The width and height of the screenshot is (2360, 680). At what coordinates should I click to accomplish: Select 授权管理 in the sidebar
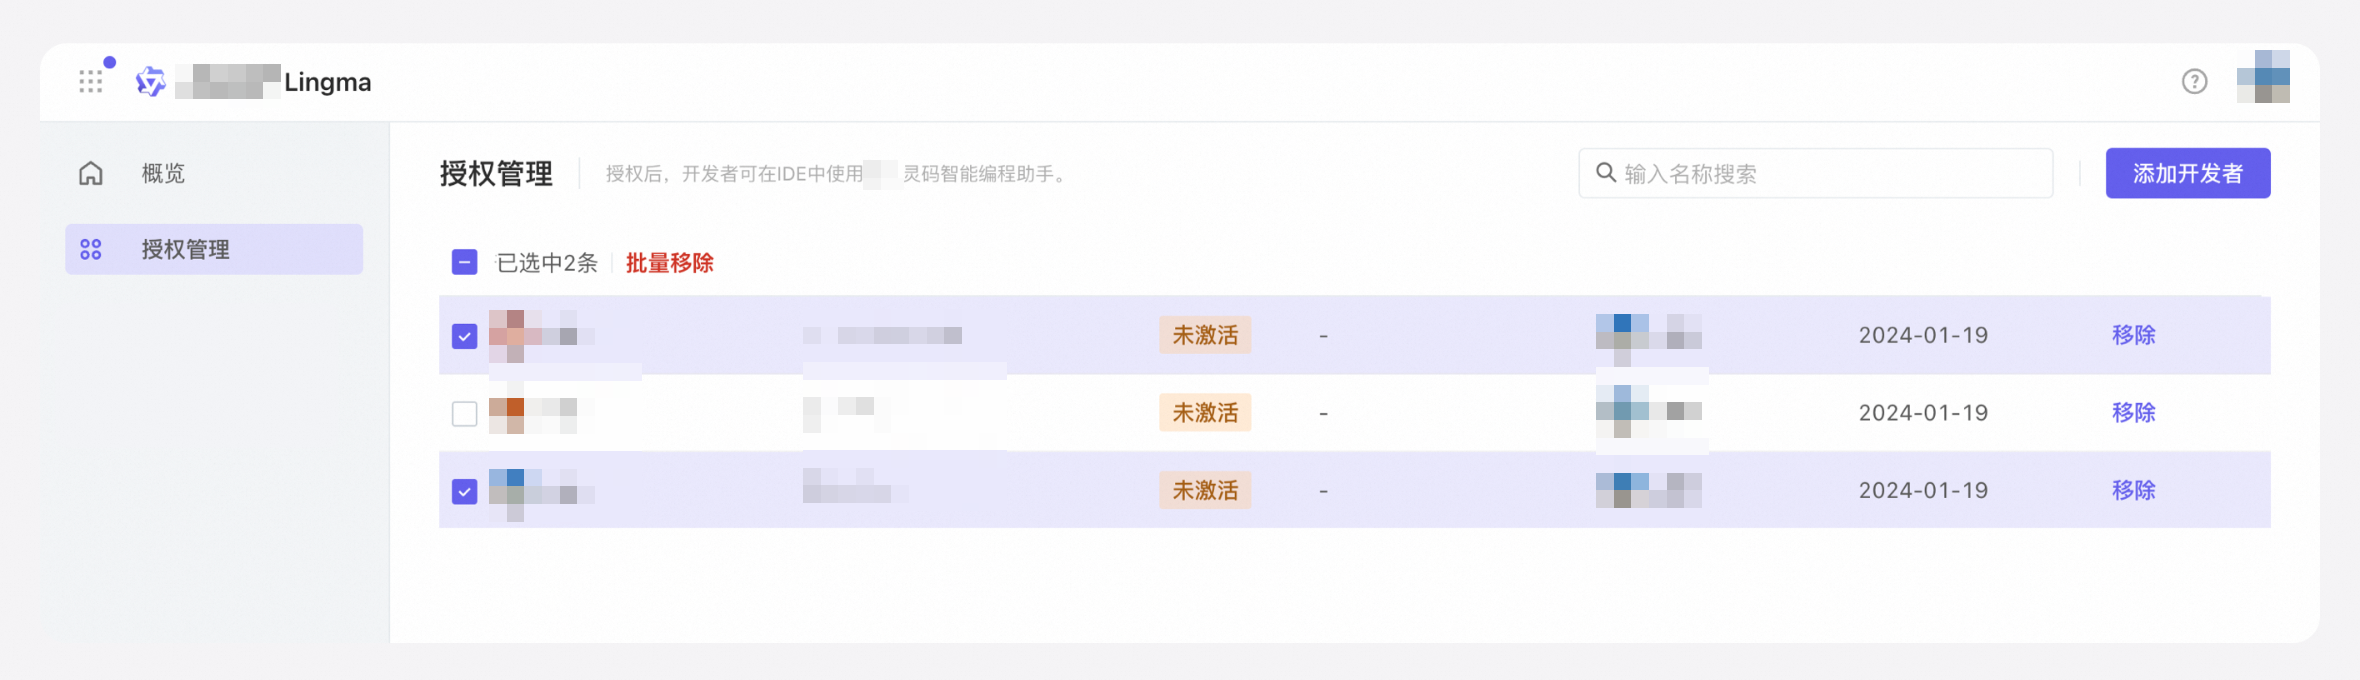(186, 249)
